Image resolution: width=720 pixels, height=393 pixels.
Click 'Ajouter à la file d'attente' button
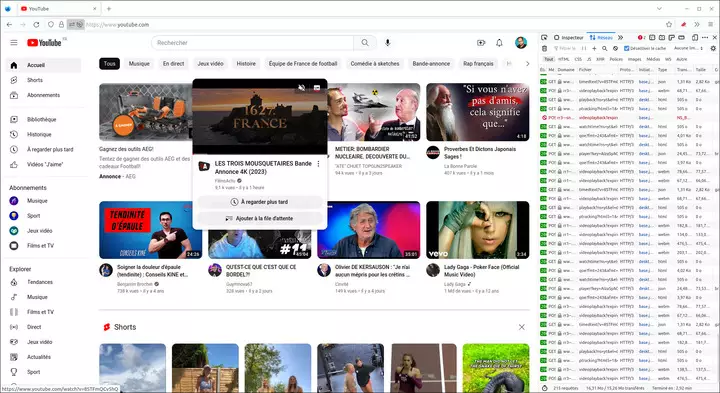(x=260, y=219)
